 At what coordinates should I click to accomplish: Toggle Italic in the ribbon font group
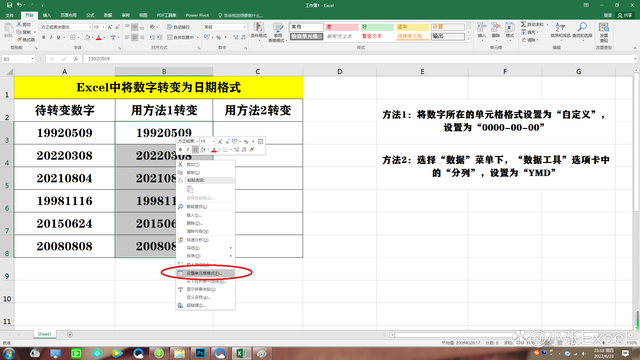point(51,38)
